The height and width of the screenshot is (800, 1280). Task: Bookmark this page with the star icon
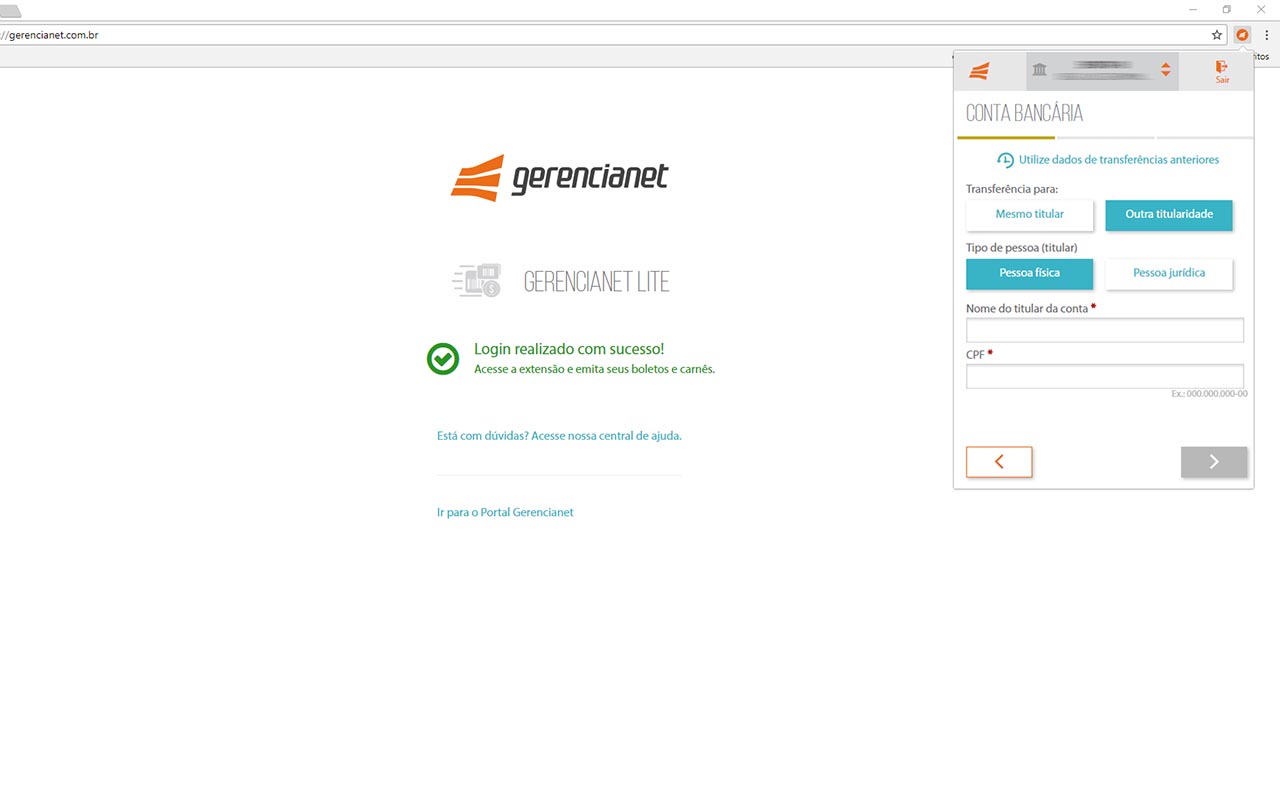pos(1217,35)
